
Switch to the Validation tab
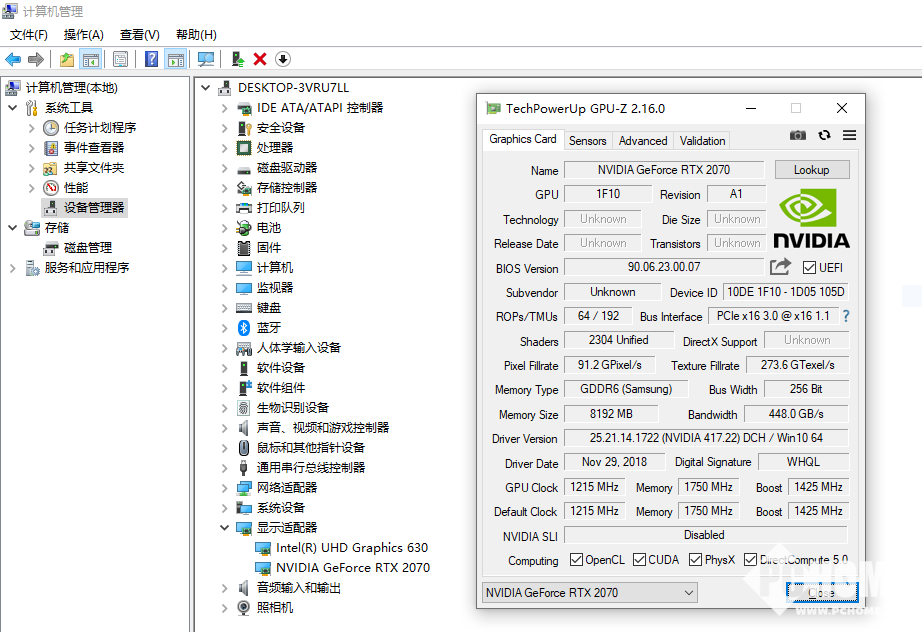702,141
